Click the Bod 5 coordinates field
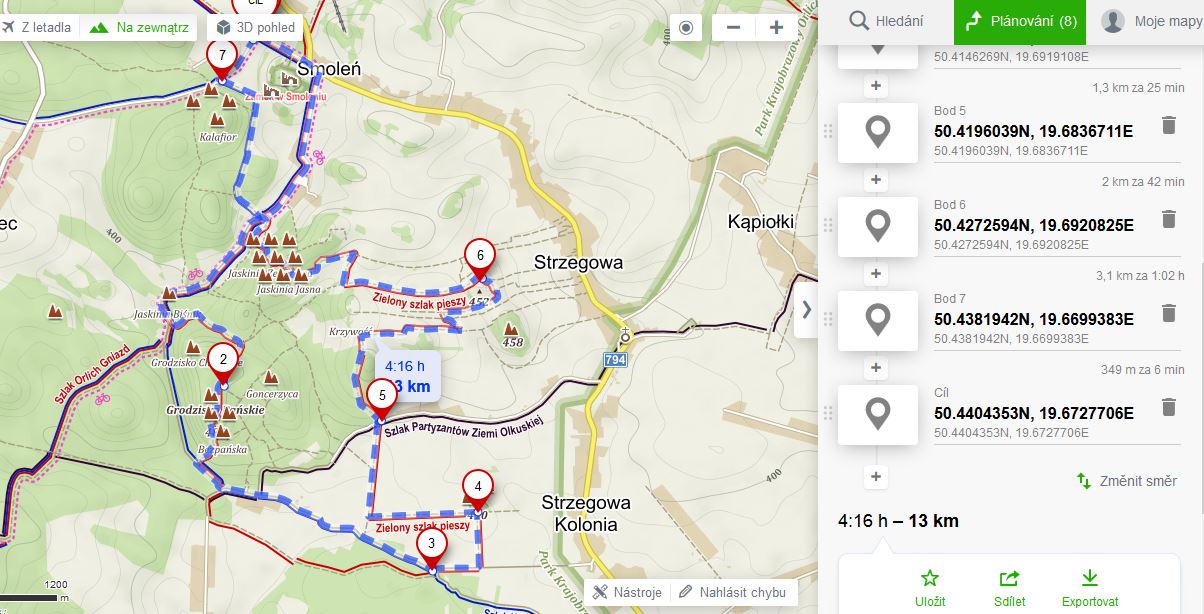 click(x=1033, y=131)
